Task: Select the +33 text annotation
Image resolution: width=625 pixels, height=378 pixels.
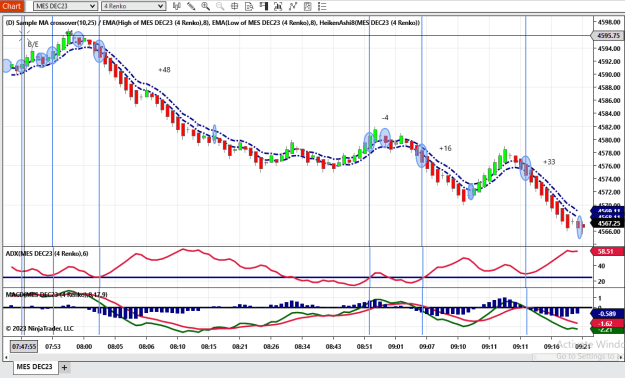Action: tap(549, 162)
